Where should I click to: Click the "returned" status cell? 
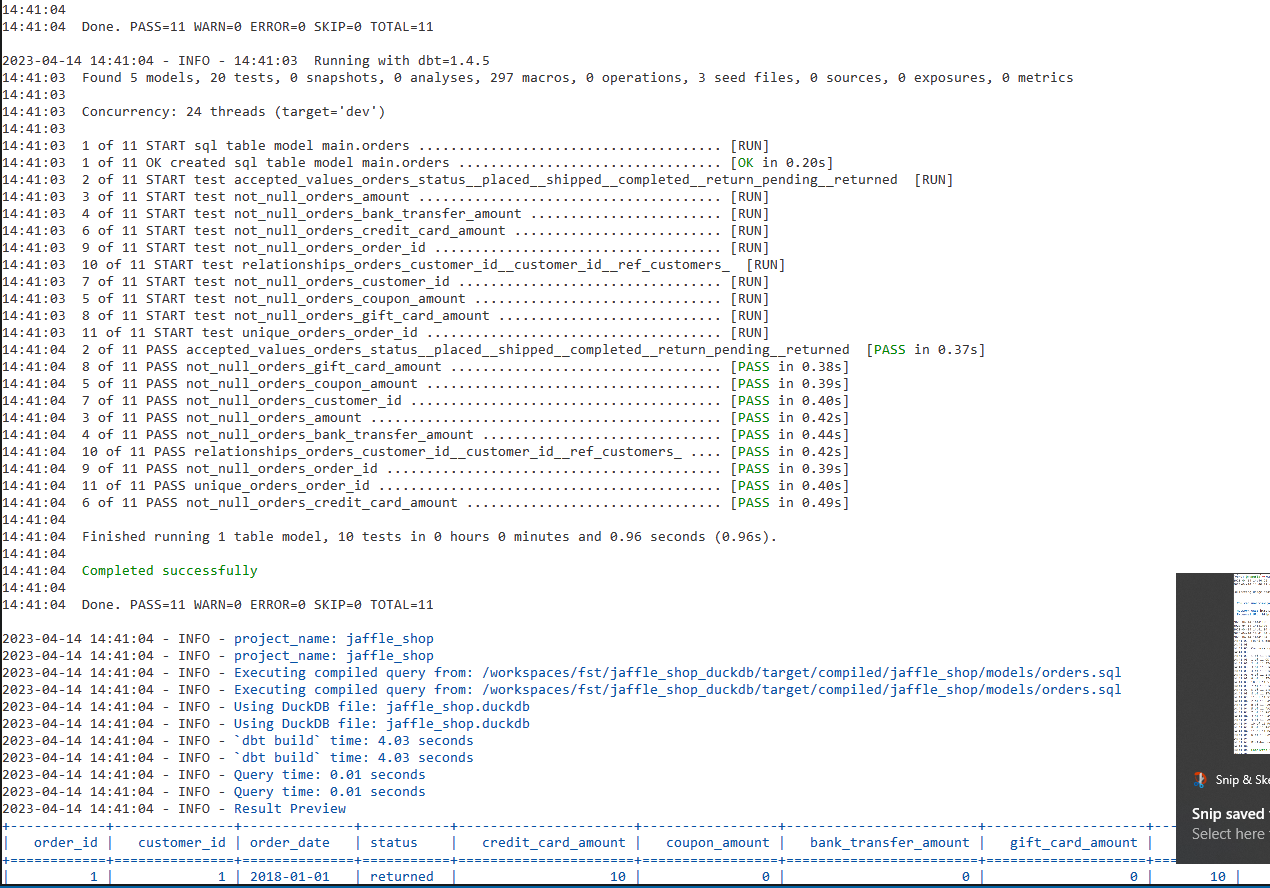(402, 877)
